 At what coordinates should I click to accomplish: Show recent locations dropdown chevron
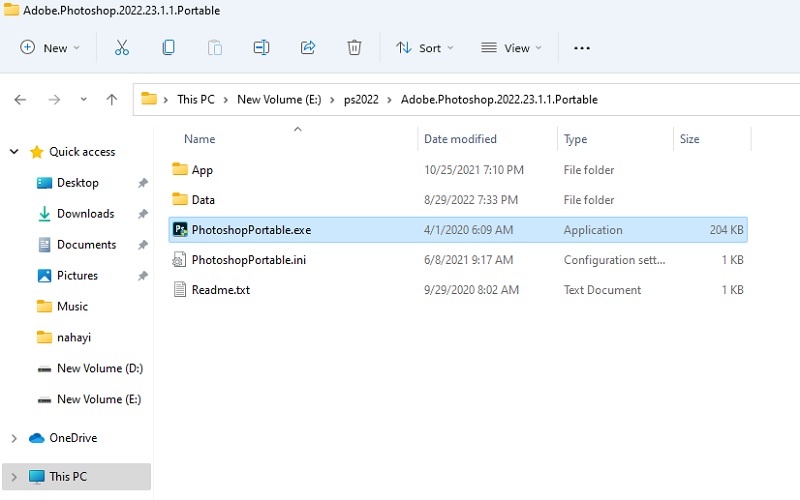[84, 99]
